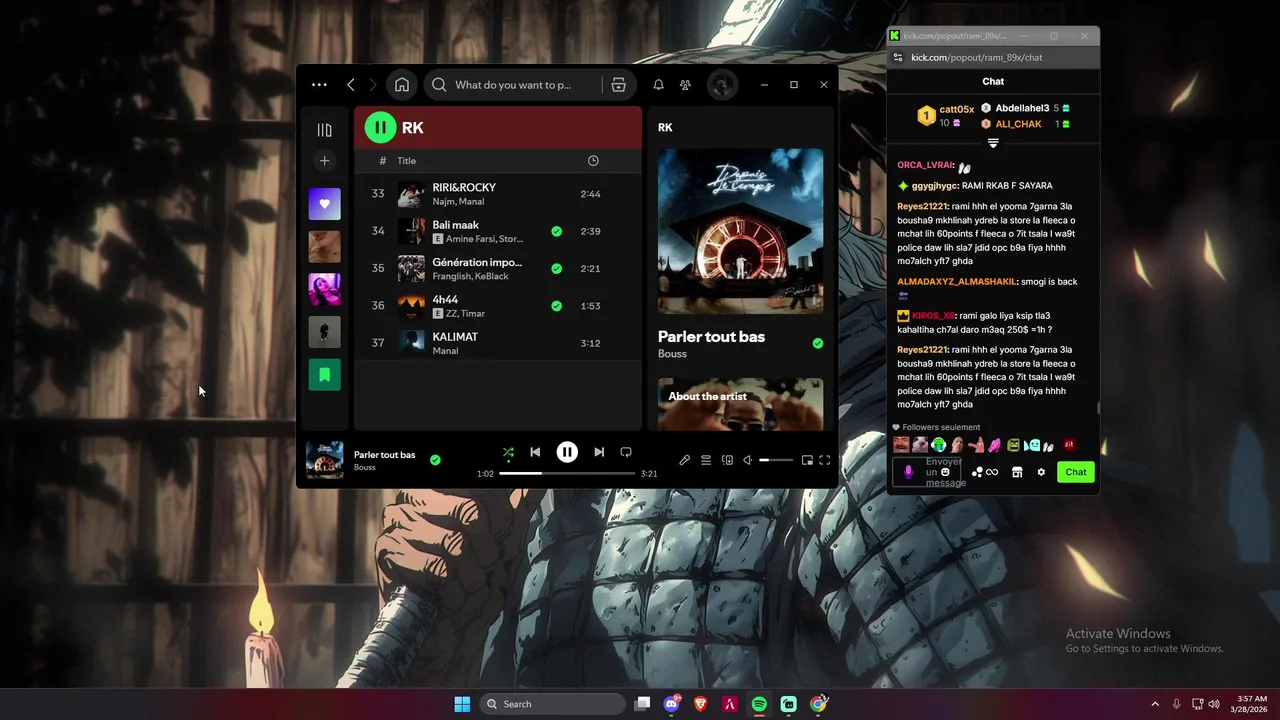Open the green bookmark Your Episodes item
The height and width of the screenshot is (720, 1280).
[324, 375]
